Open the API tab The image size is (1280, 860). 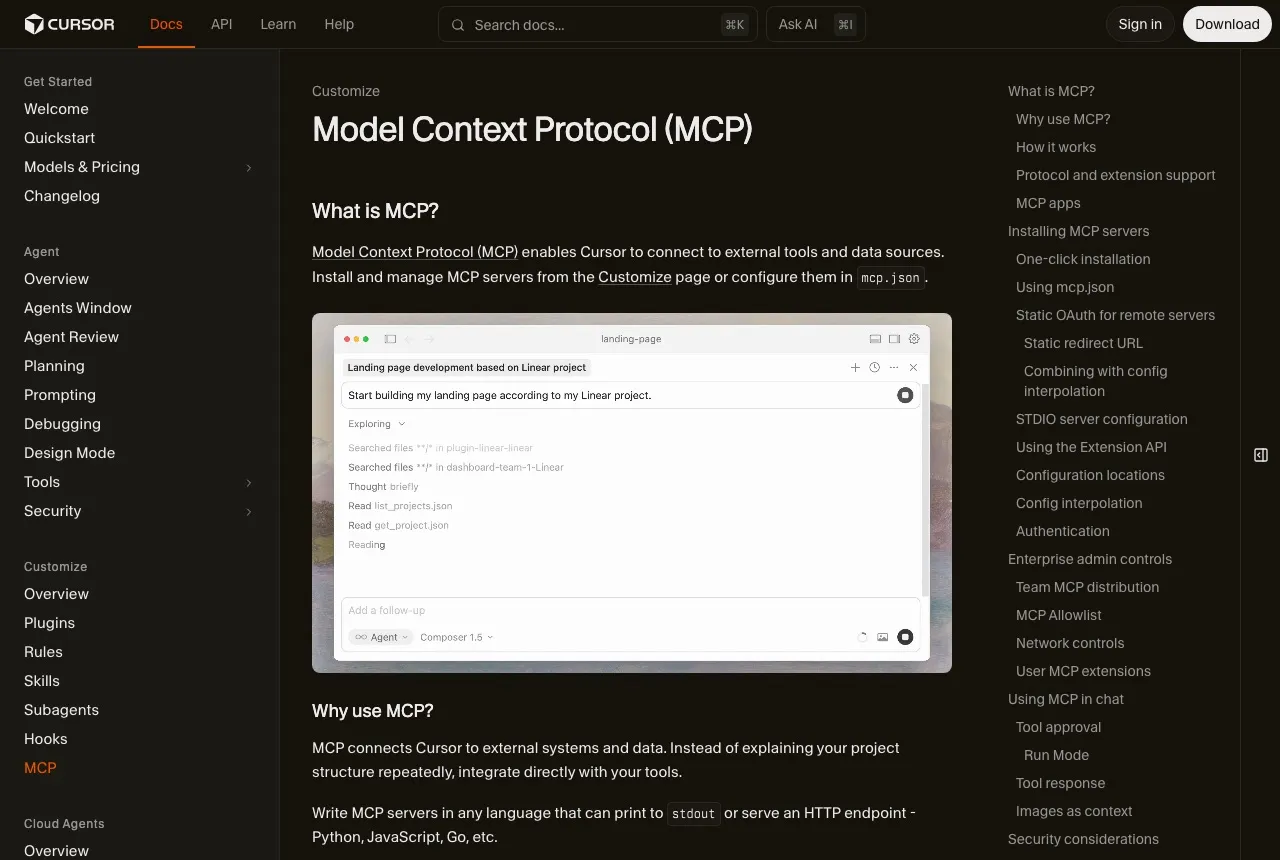click(x=222, y=24)
